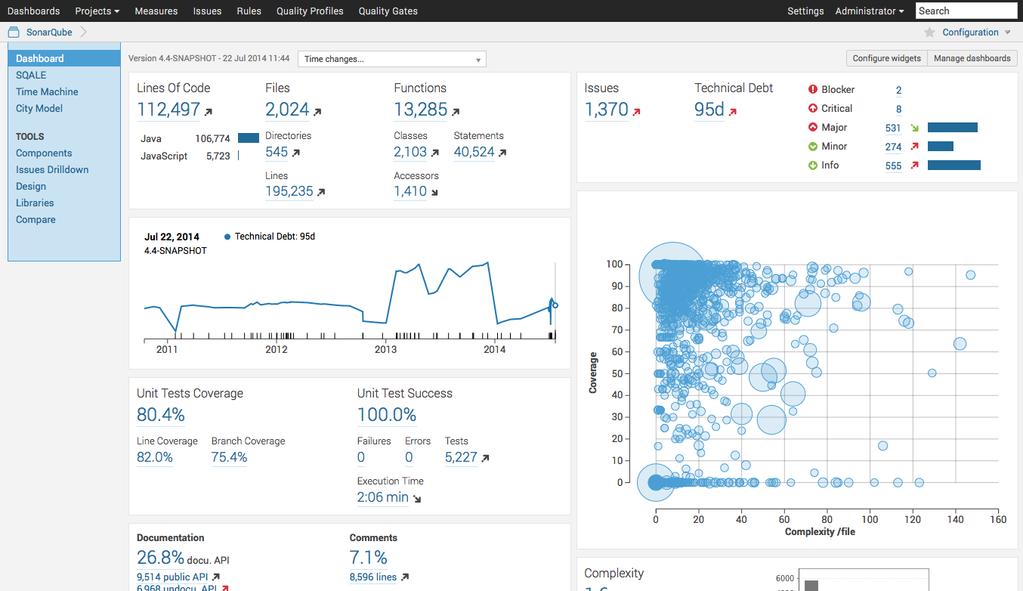Click the 8,596 lines comments link
The image size is (1023, 591).
373,577
